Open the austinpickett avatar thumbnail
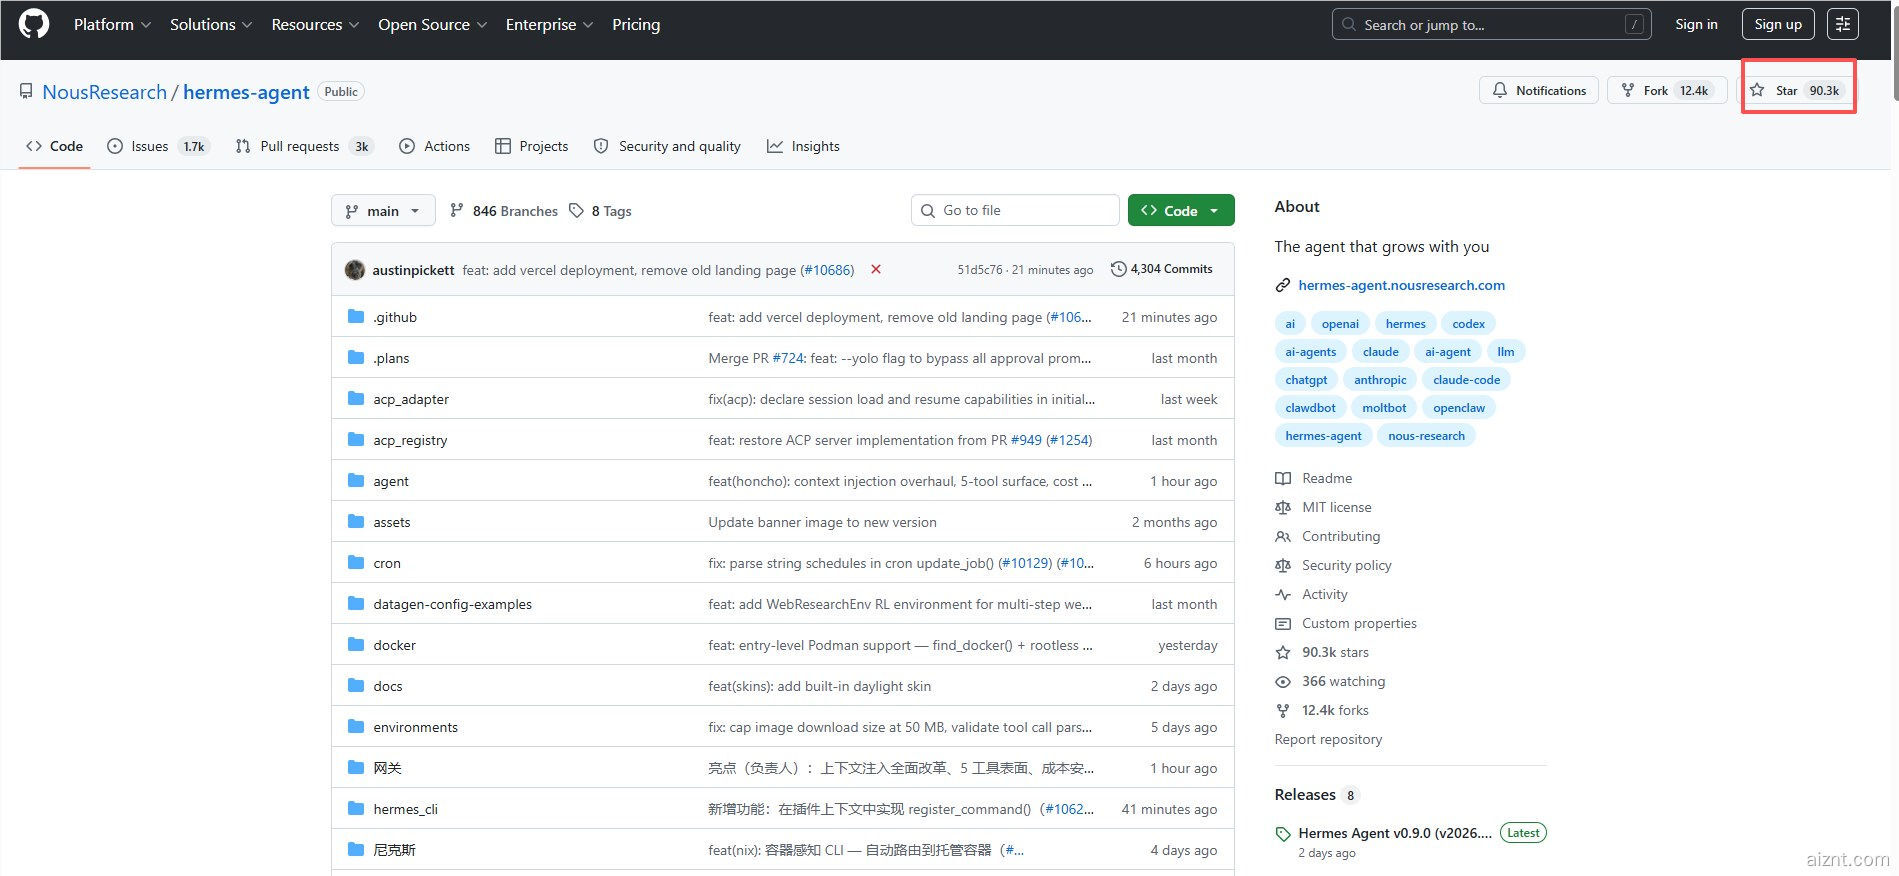 pos(355,270)
